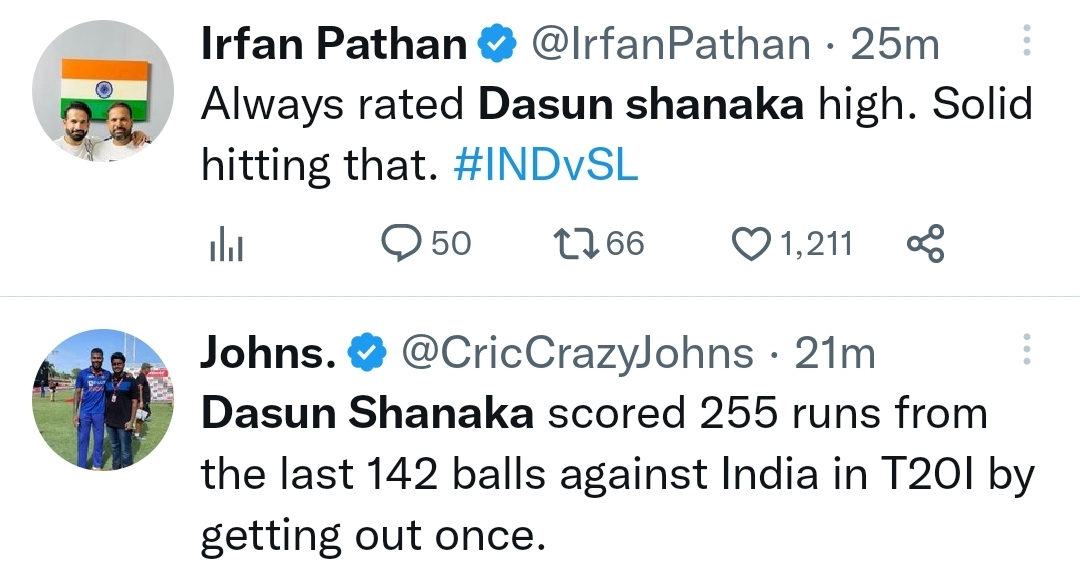1080x576 pixels.
Task: Open more options menu on Johns.'s tweet
Action: 1026,350
